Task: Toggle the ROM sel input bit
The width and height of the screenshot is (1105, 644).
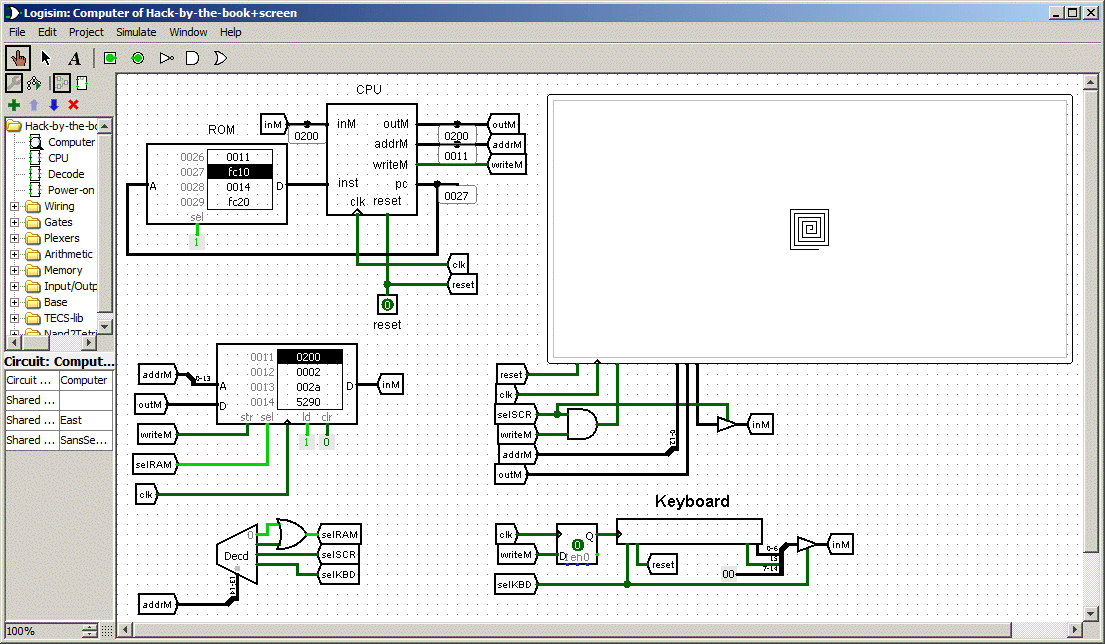Action: coord(197,242)
